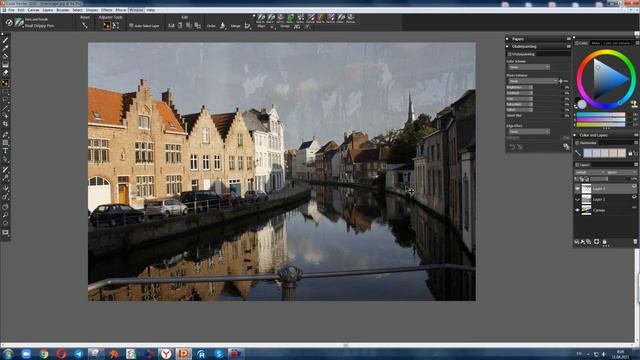
Task: Click the Reset tool icon
Action: [x=84, y=25]
